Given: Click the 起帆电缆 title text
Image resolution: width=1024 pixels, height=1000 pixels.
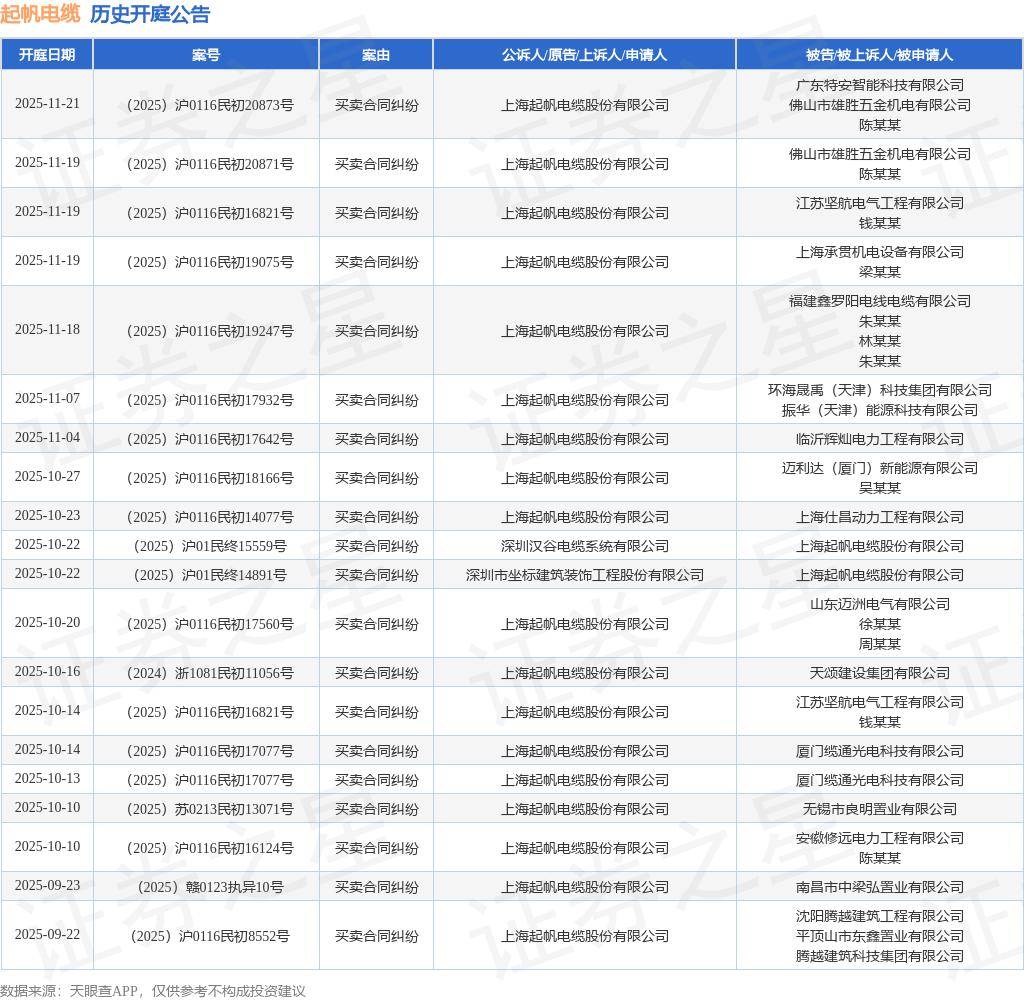Looking at the screenshot, I should coord(40,14).
